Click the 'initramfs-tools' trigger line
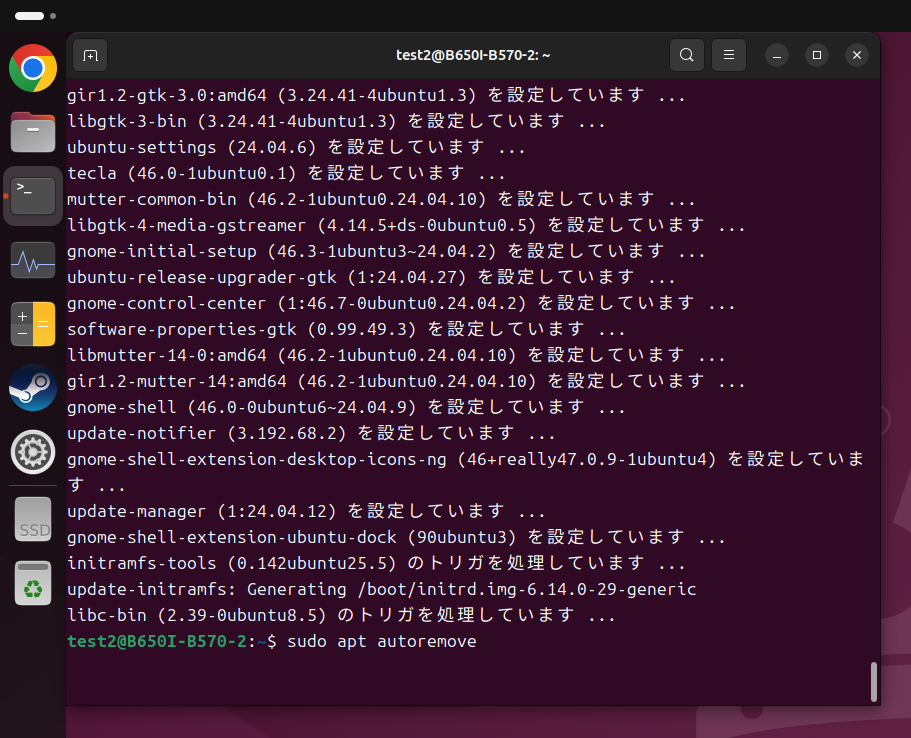The width and height of the screenshot is (911, 738). coord(376,563)
